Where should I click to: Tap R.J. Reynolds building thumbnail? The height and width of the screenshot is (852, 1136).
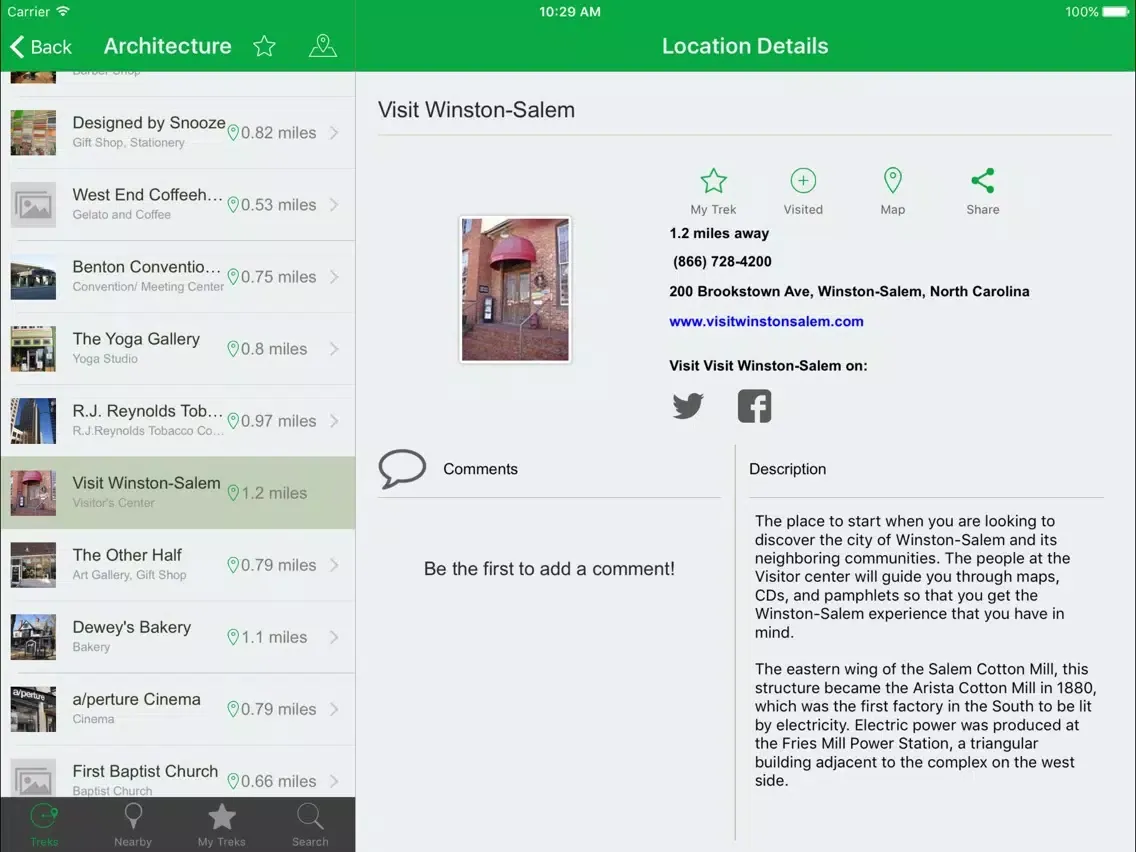point(33,421)
